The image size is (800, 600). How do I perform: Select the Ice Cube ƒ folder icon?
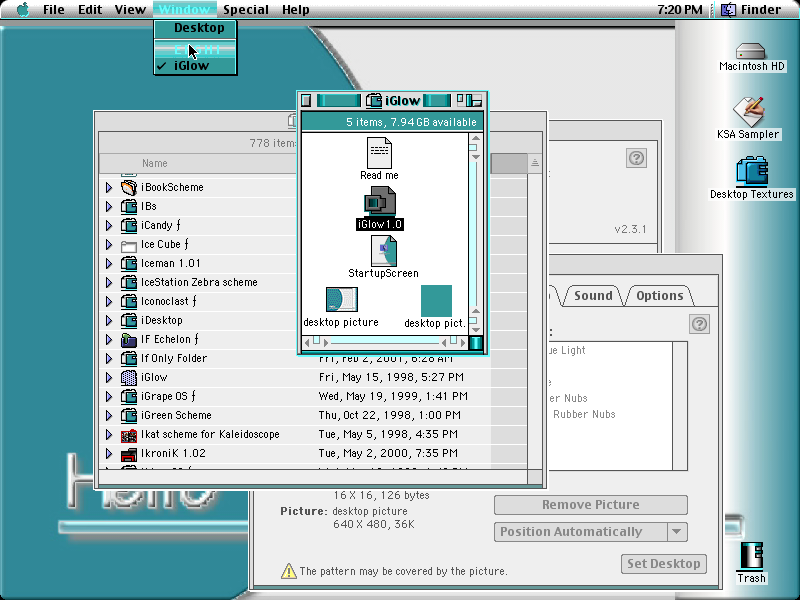[x=129, y=244]
